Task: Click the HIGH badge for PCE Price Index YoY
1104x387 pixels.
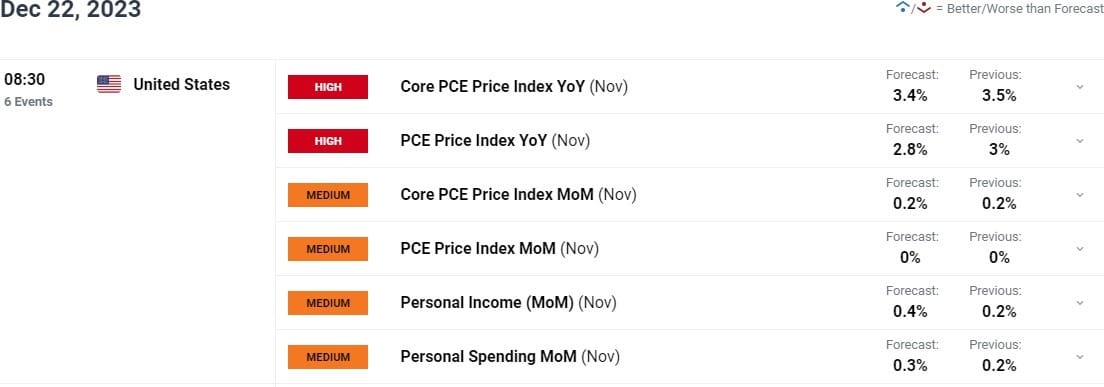Action: click(327, 141)
